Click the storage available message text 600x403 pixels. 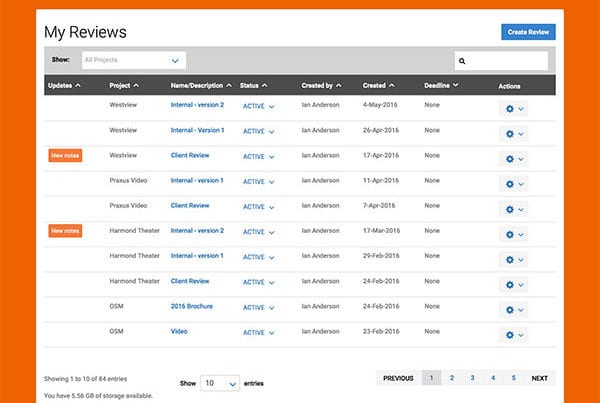pyautogui.click(x=98, y=396)
